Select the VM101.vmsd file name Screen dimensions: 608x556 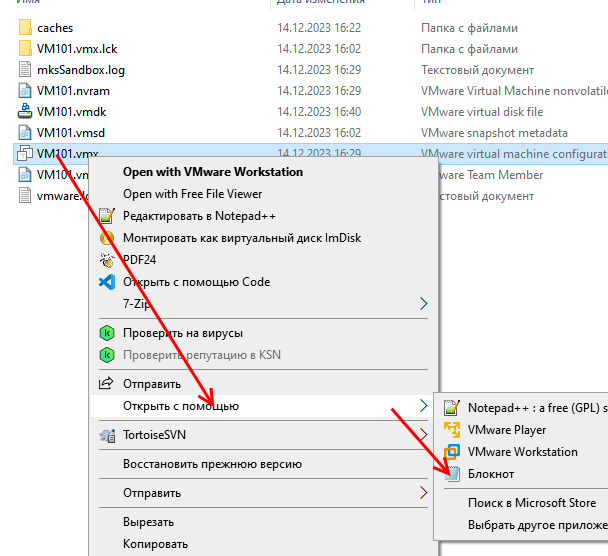(71, 133)
